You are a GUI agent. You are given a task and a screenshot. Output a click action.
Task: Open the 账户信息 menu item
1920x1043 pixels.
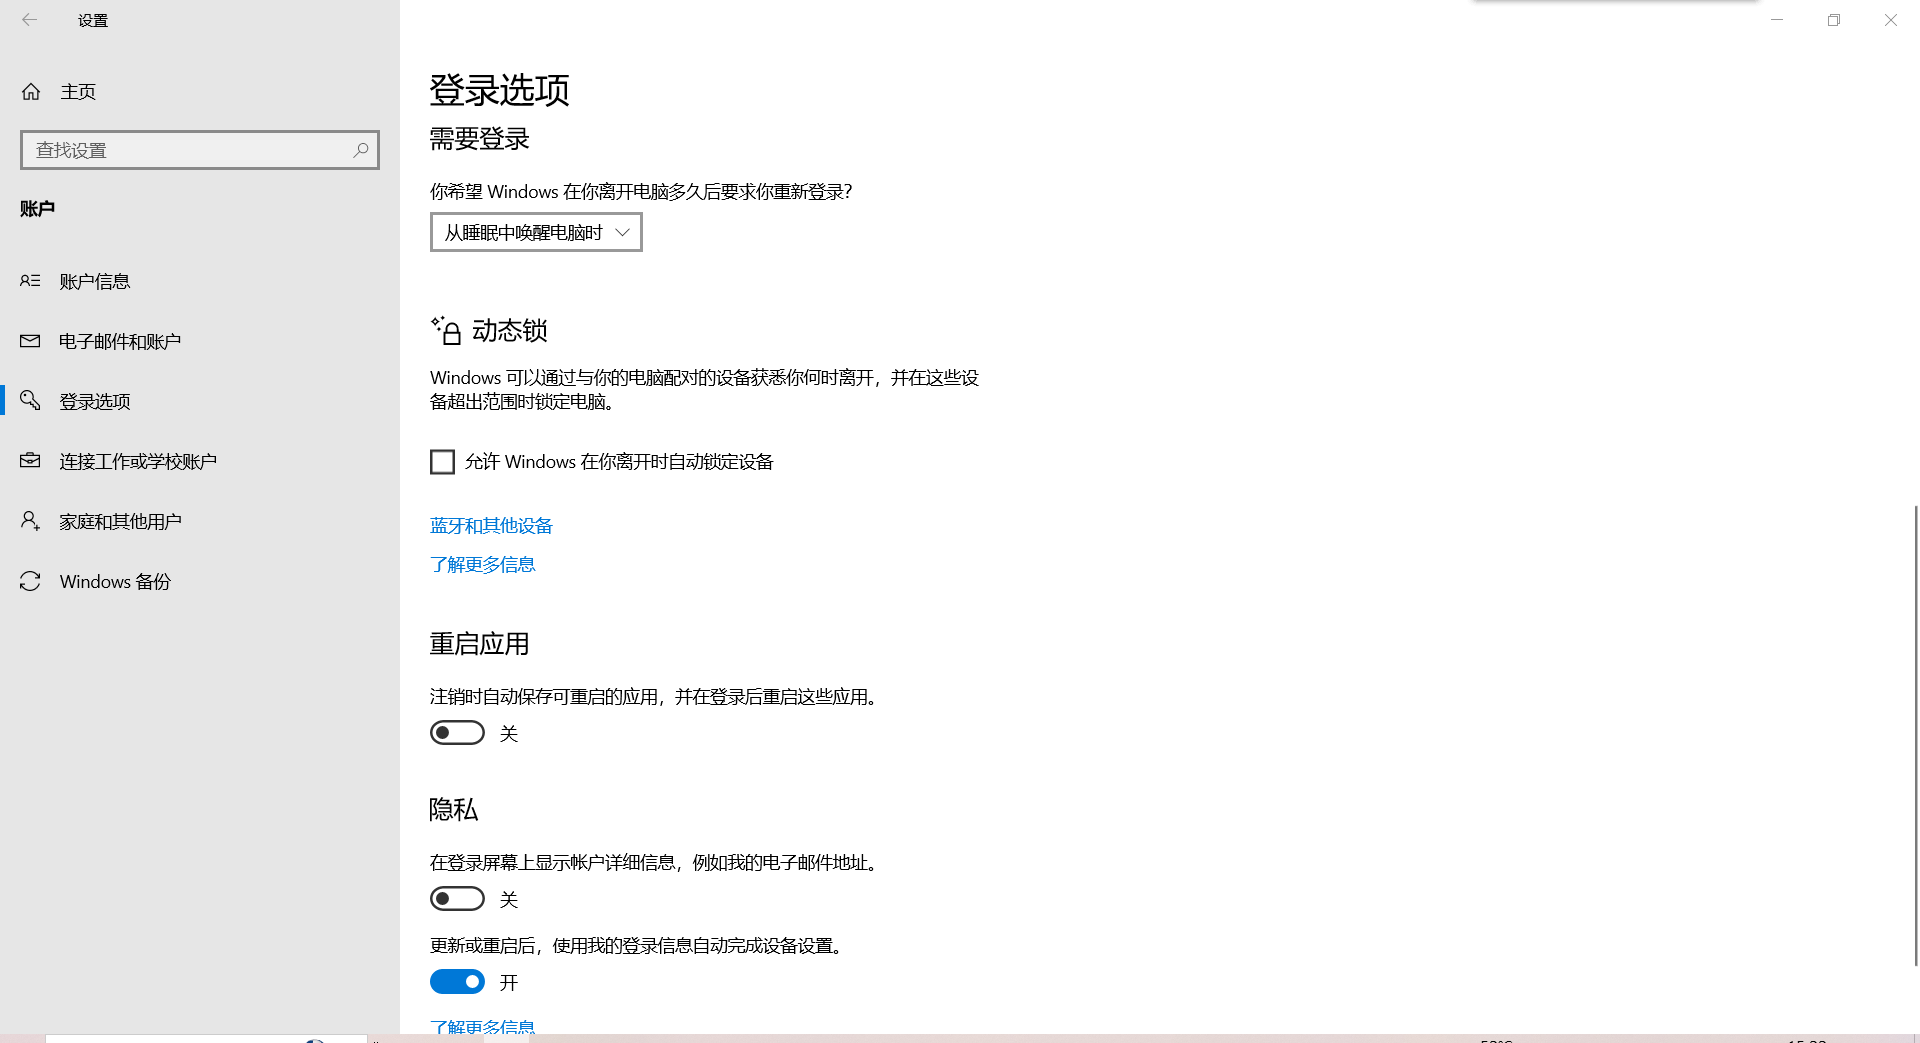click(200, 281)
